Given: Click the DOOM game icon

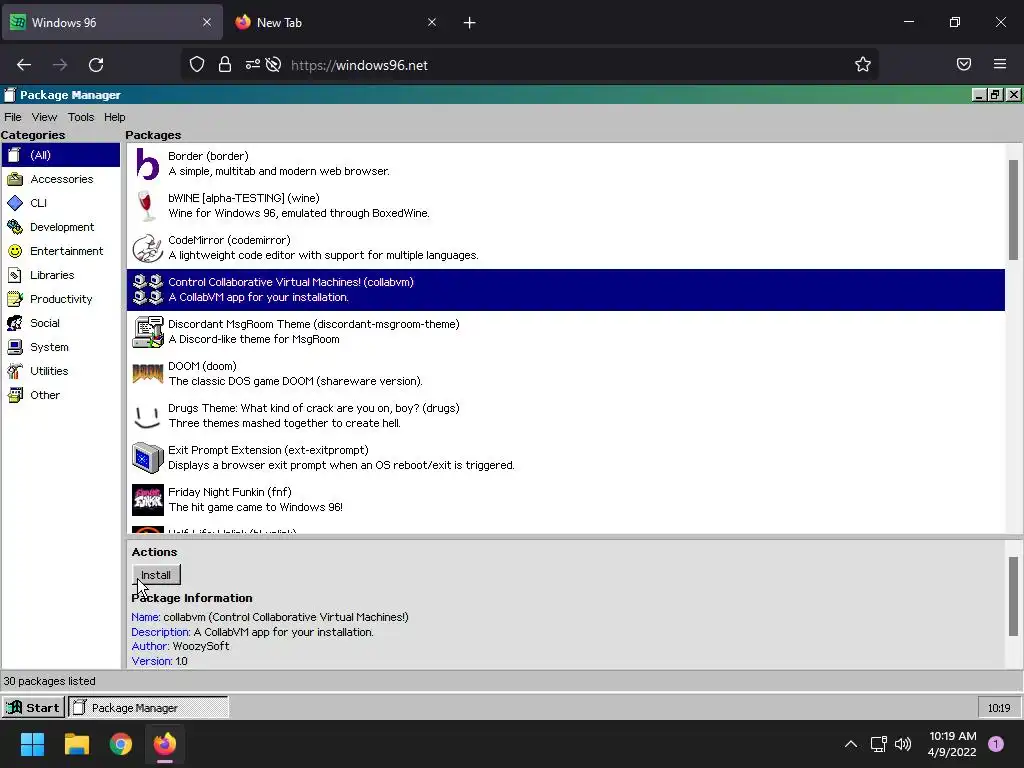Looking at the screenshot, I should [x=148, y=374].
